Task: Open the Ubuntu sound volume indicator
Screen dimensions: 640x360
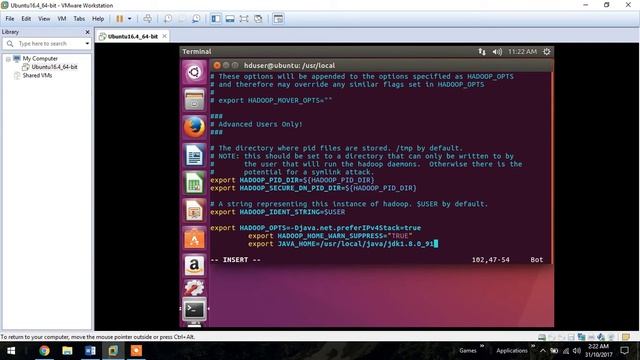Action: tap(497, 52)
